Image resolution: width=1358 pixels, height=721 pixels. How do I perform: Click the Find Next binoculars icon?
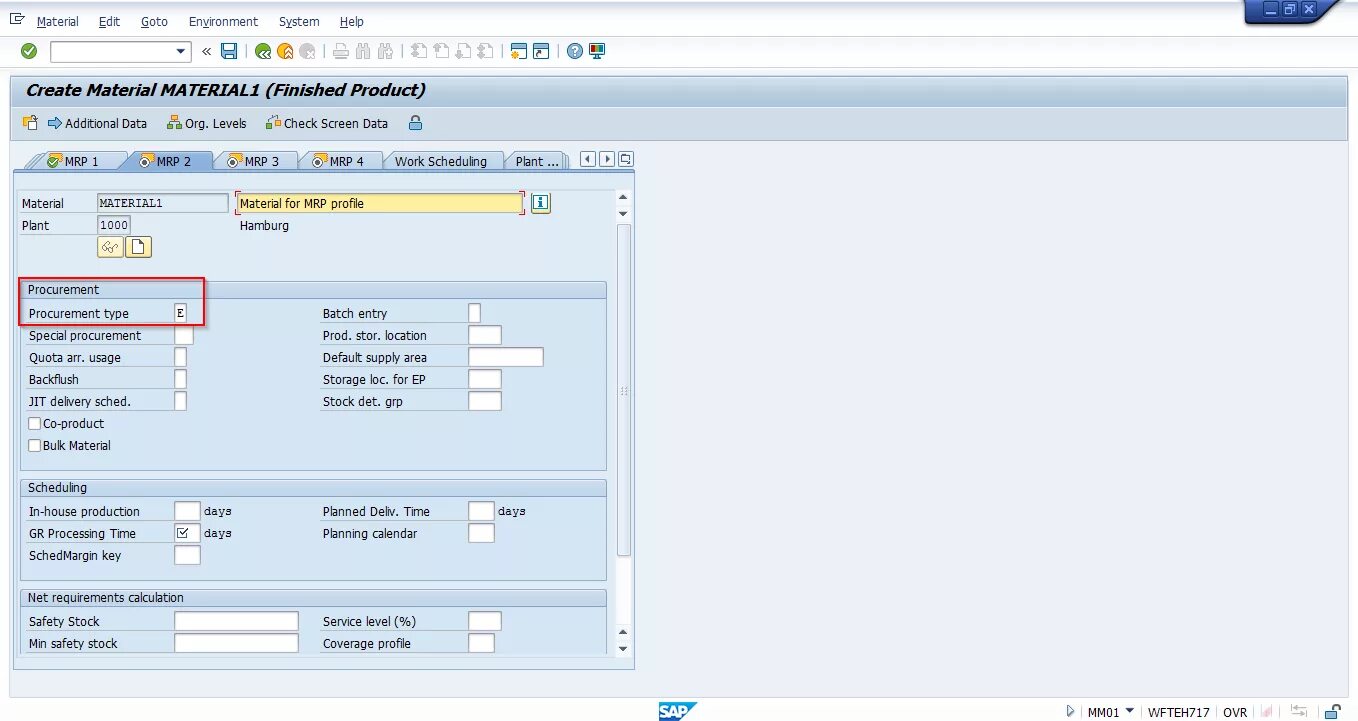coord(385,51)
